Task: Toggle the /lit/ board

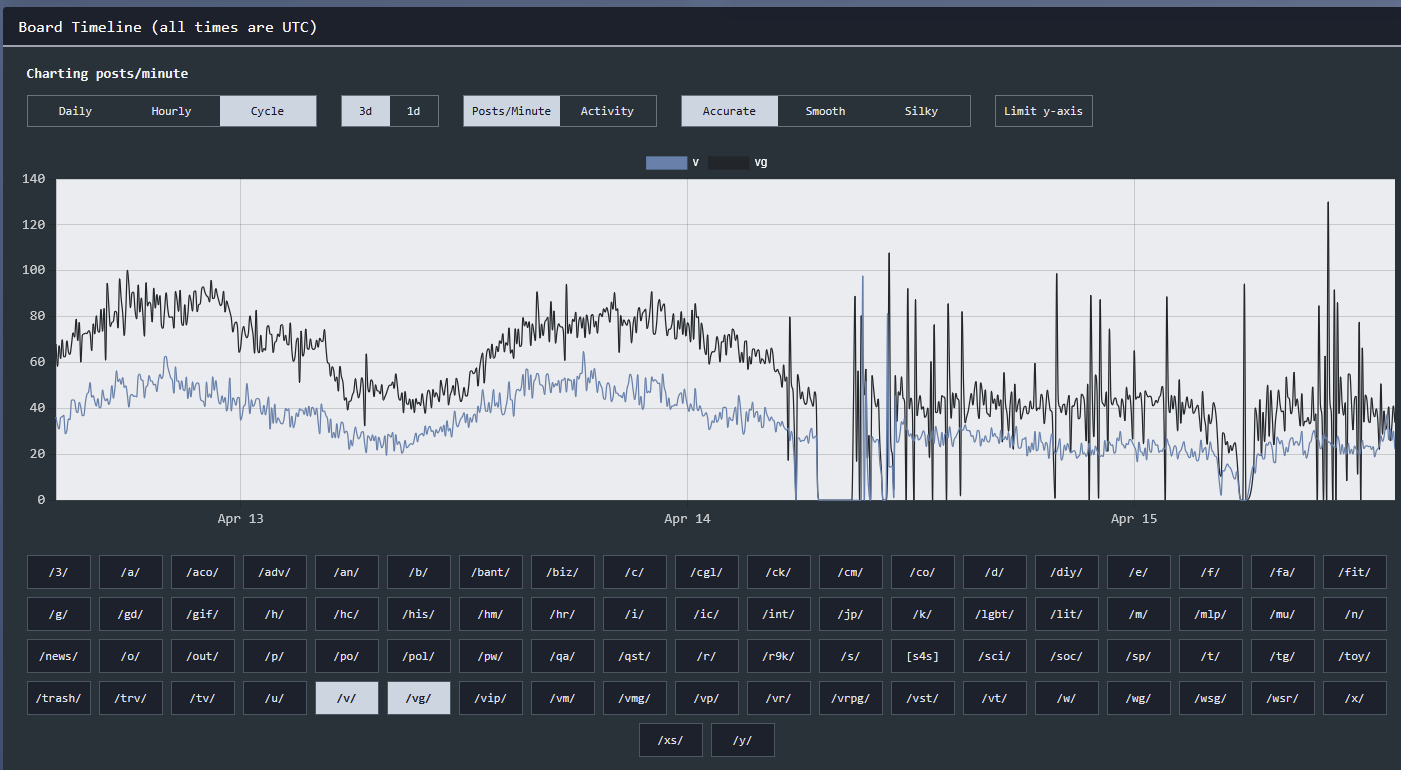Action: coord(1067,614)
